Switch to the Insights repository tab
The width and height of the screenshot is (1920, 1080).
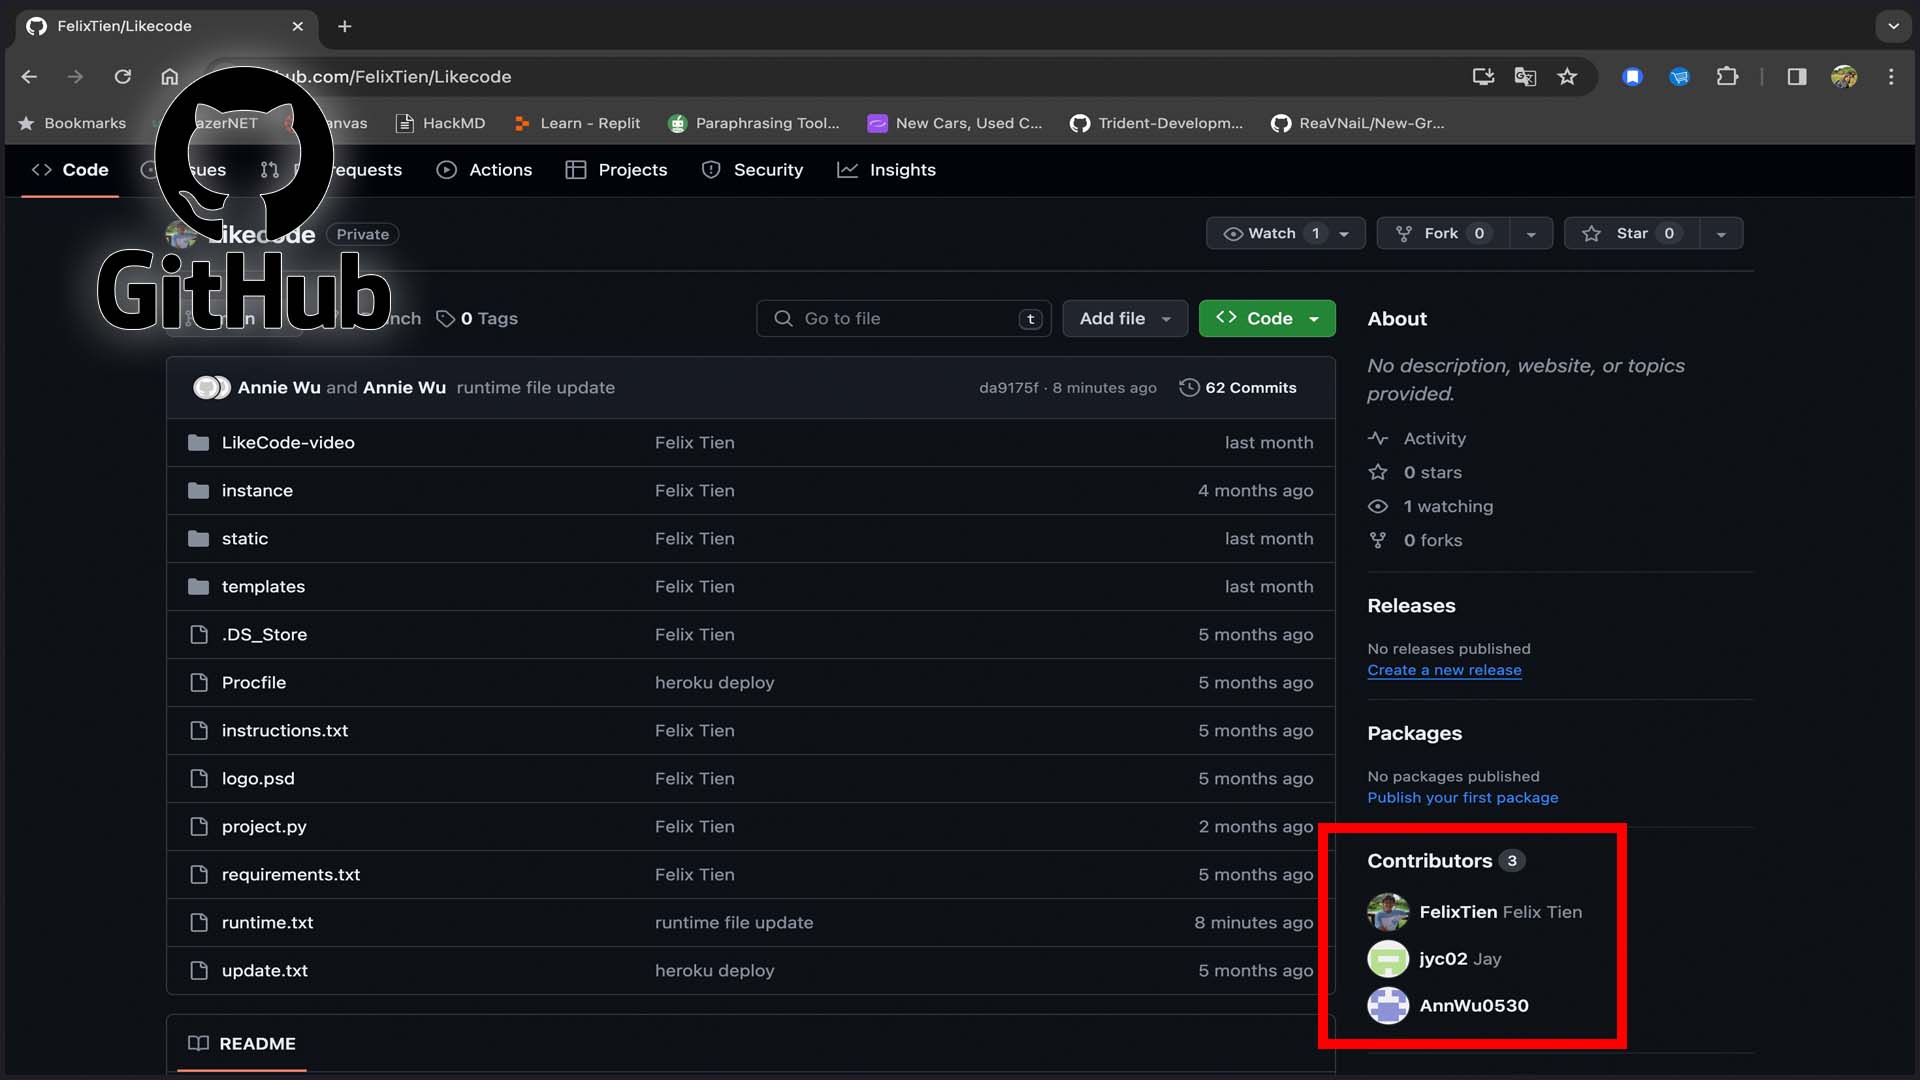(x=886, y=170)
